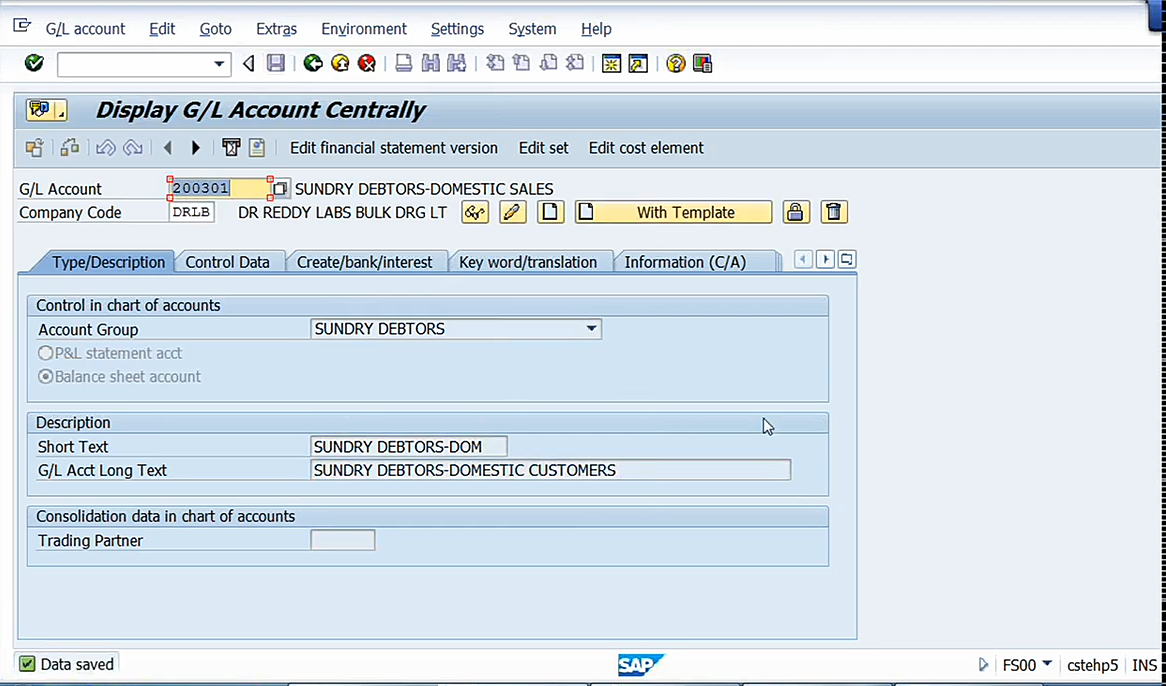Click the Find binoculars icon
1166x686 pixels.
(x=430, y=63)
